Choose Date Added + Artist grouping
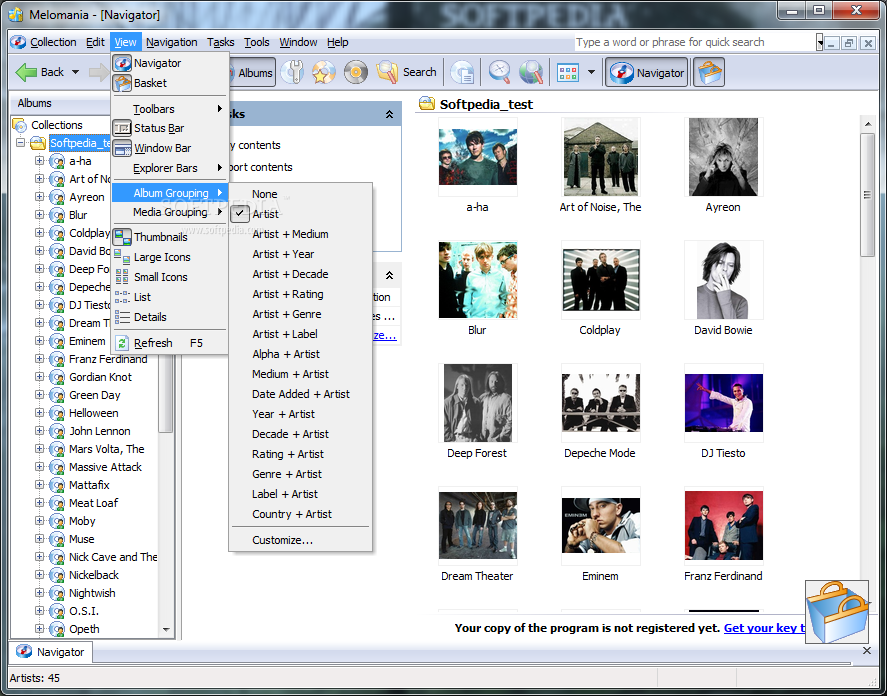This screenshot has height=696, width=887. [x=300, y=394]
